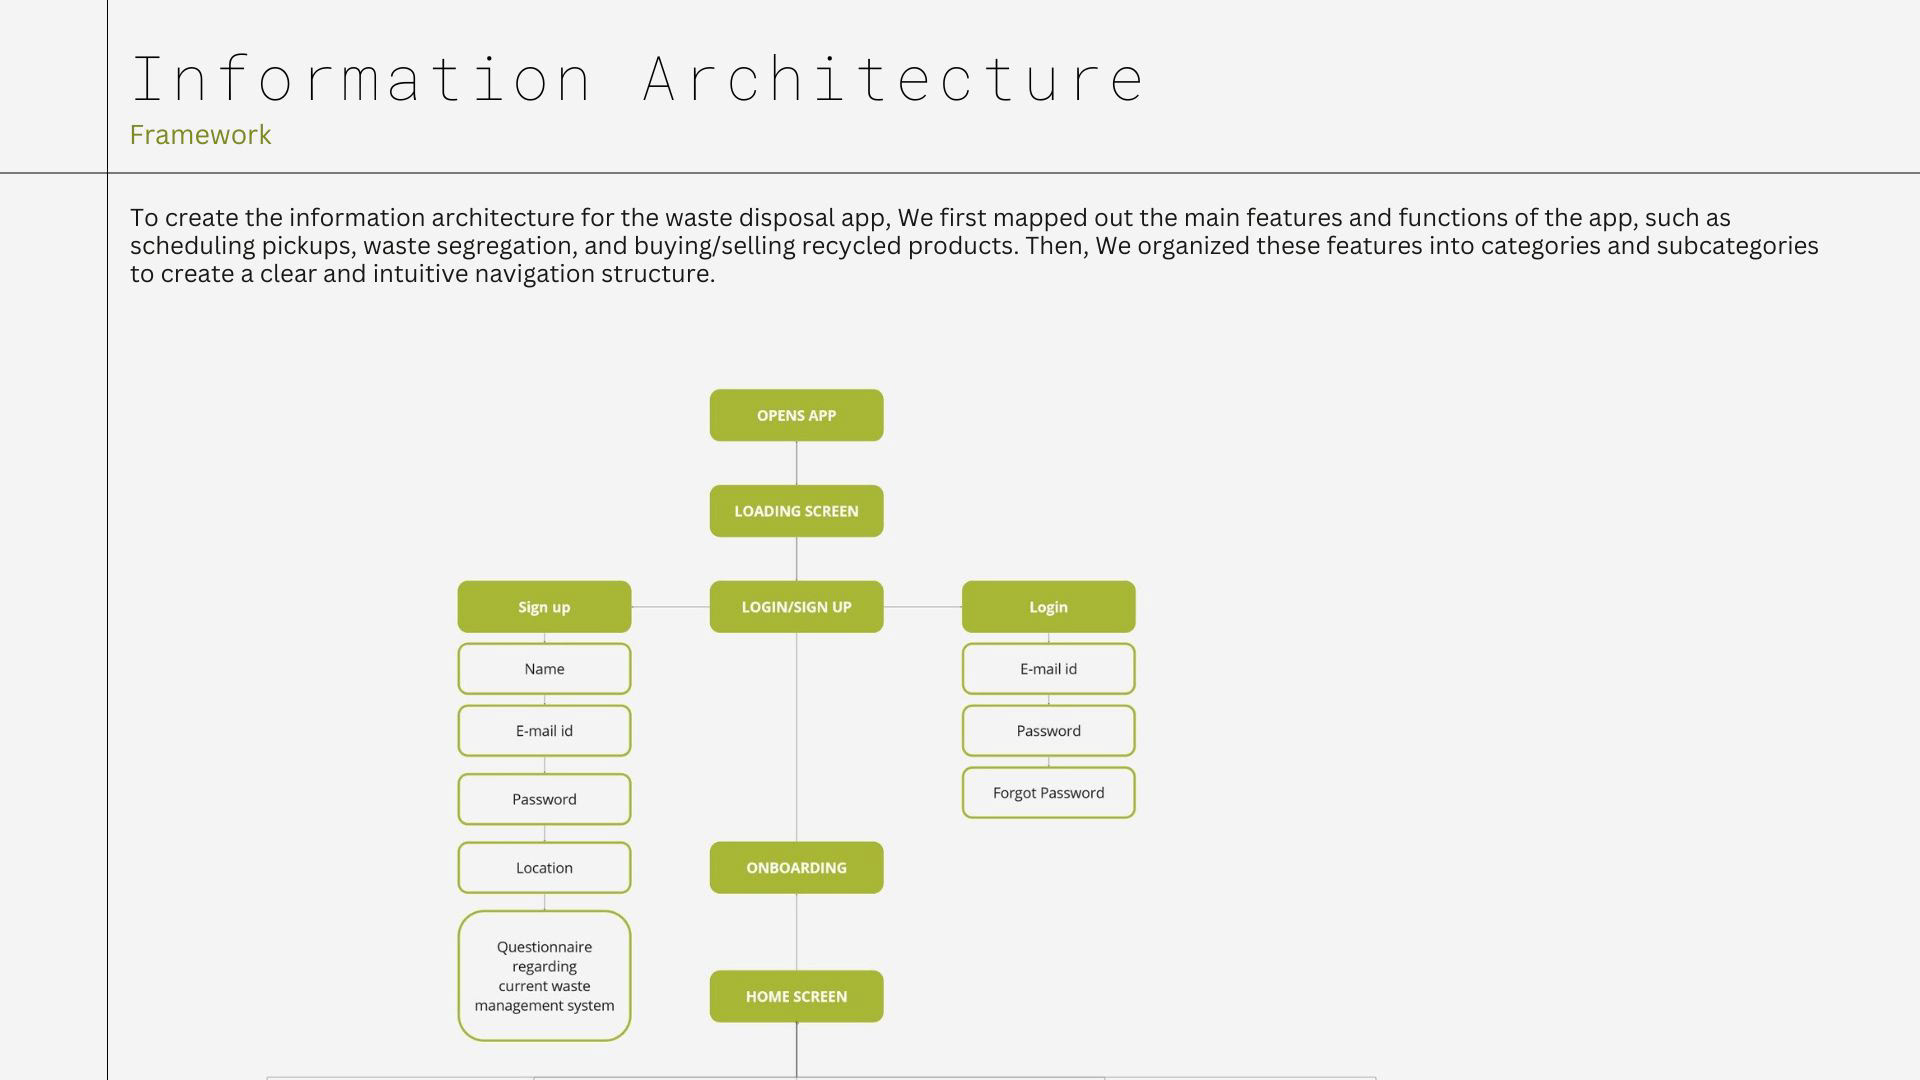1920x1080 pixels.
Task: Click the HOME SCREEN node
Action: [796, 996]
